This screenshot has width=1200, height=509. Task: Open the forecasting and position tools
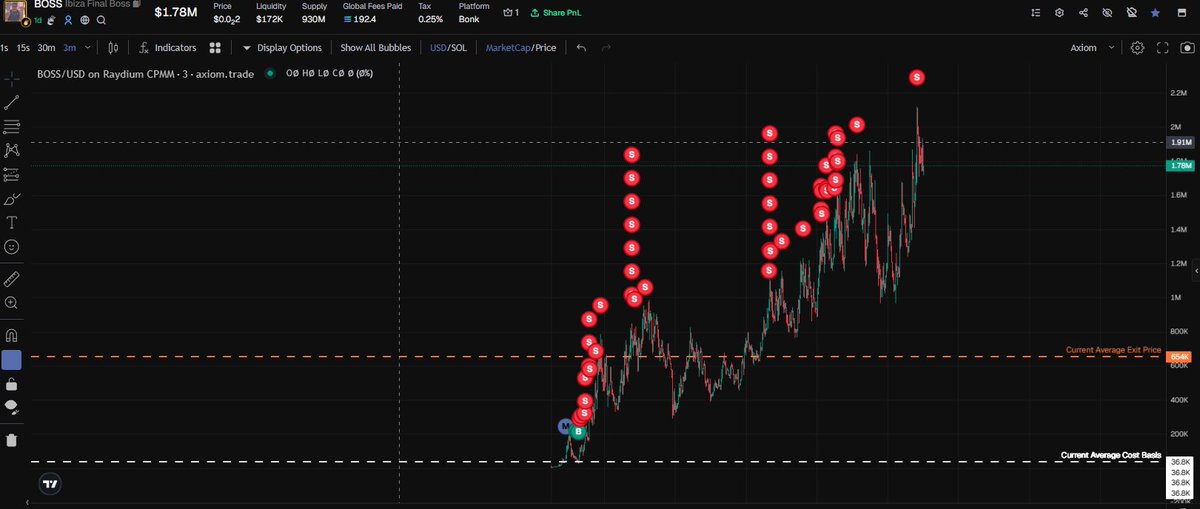click(12, 174)
